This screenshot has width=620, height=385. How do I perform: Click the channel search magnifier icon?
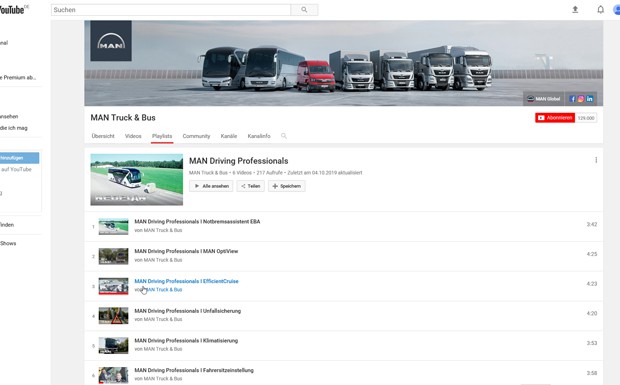tap(284, 136)
